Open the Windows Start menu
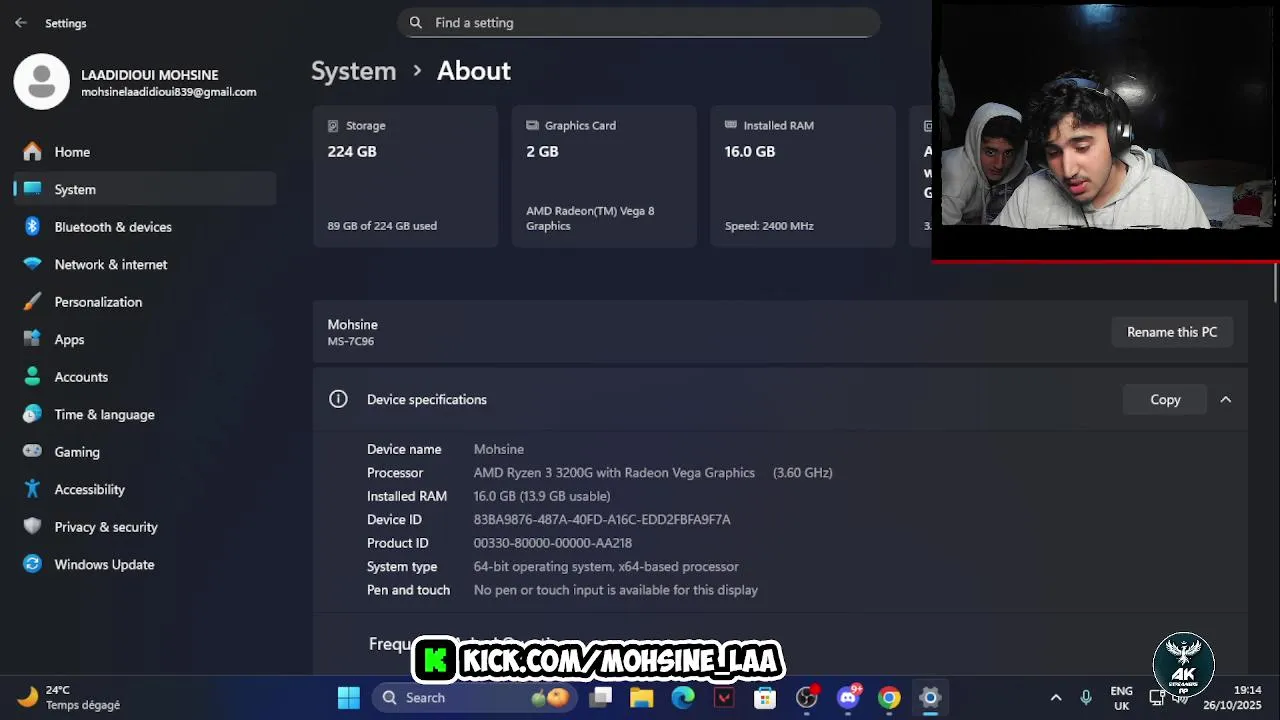The width and height of the screenshot is (1280, 720). tap(348, 698)
